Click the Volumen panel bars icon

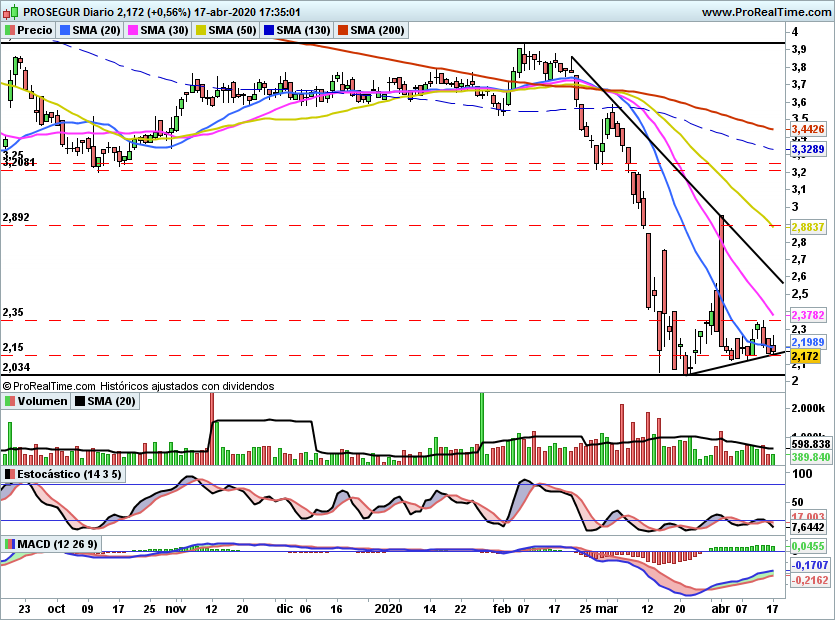pos(10,401)
